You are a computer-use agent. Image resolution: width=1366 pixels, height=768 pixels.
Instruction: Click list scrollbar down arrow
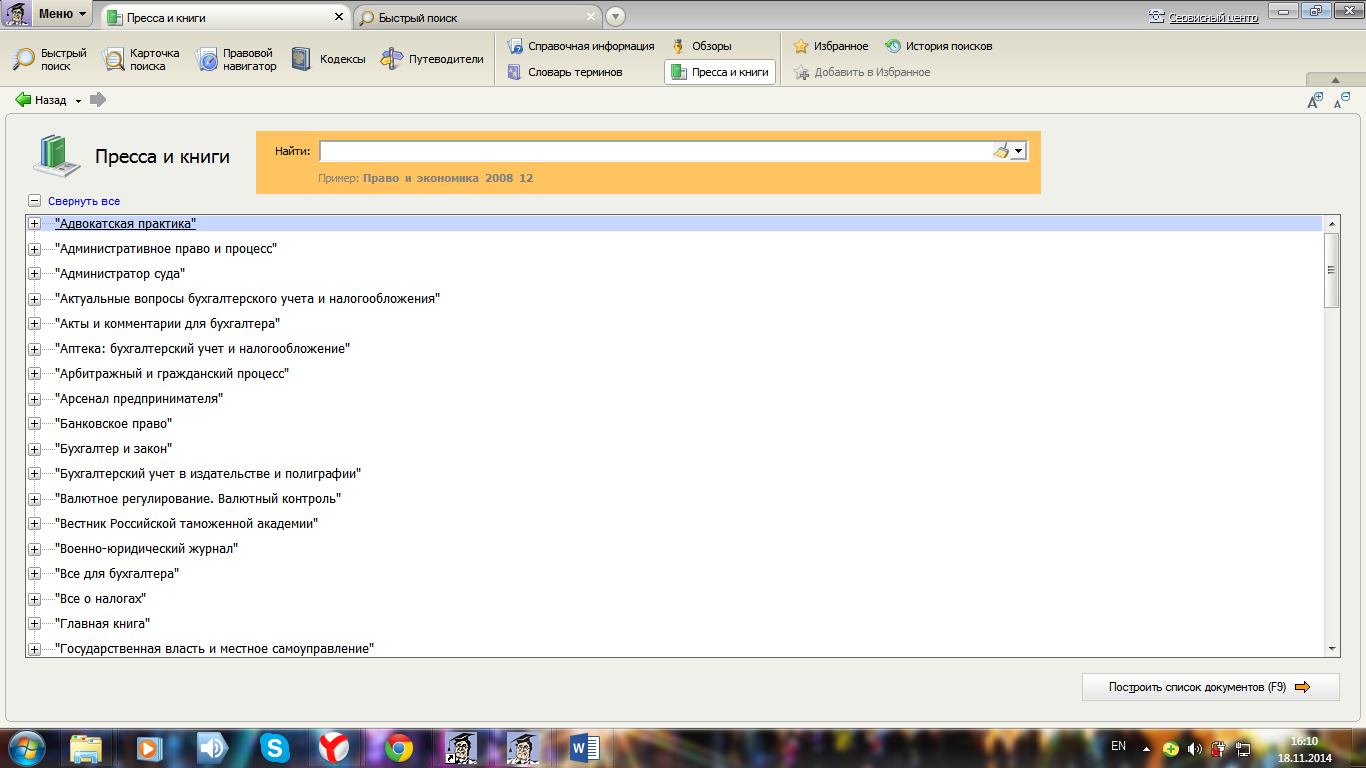coord(1331,649)
